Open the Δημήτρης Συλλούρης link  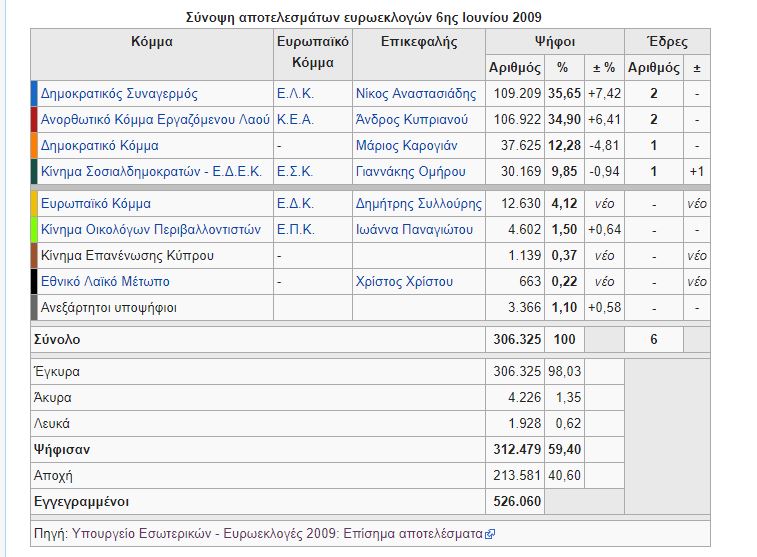[x=418, y=204]
